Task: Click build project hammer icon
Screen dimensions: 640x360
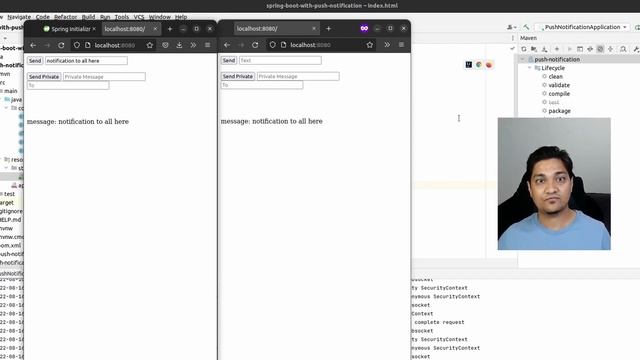Action: [526, 27]
